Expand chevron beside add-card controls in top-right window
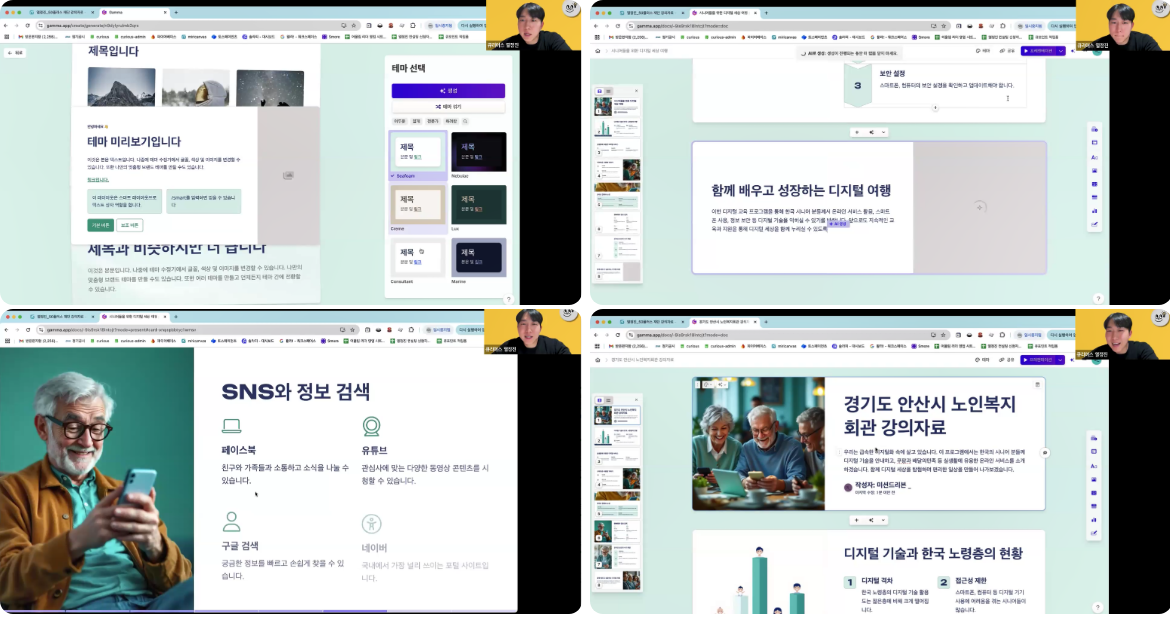1170x618 pixels. coord(883,132)
